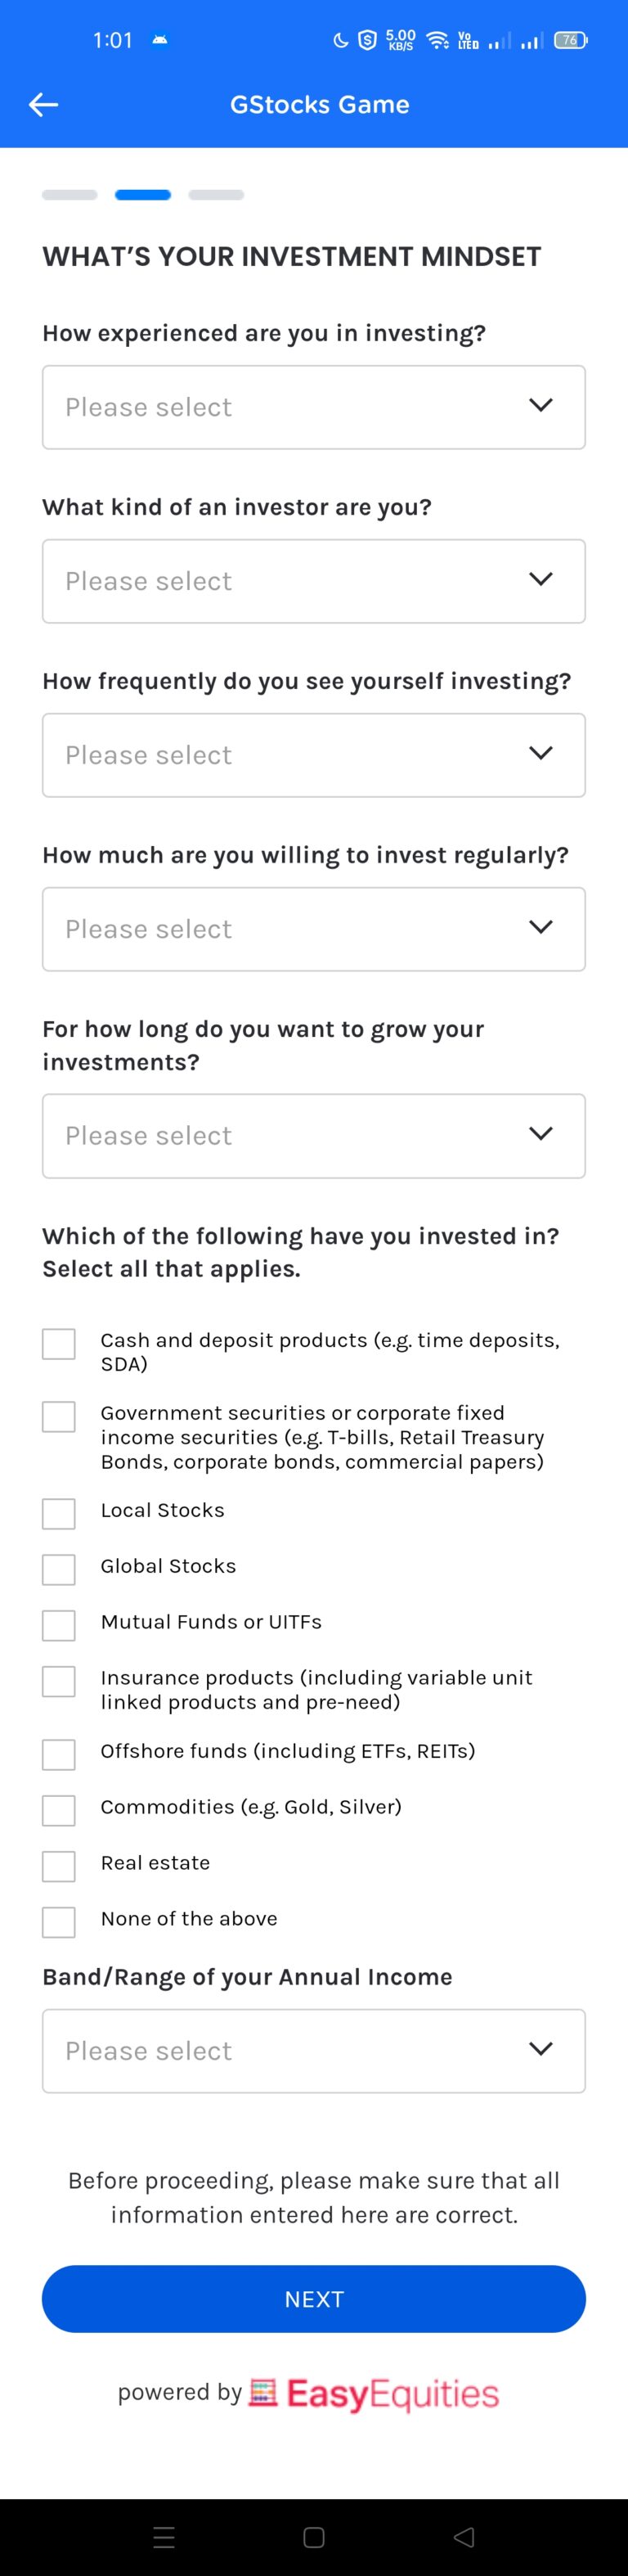
Task: Tap the recent apps icon in navigation bar
Action: [163, 2537]
